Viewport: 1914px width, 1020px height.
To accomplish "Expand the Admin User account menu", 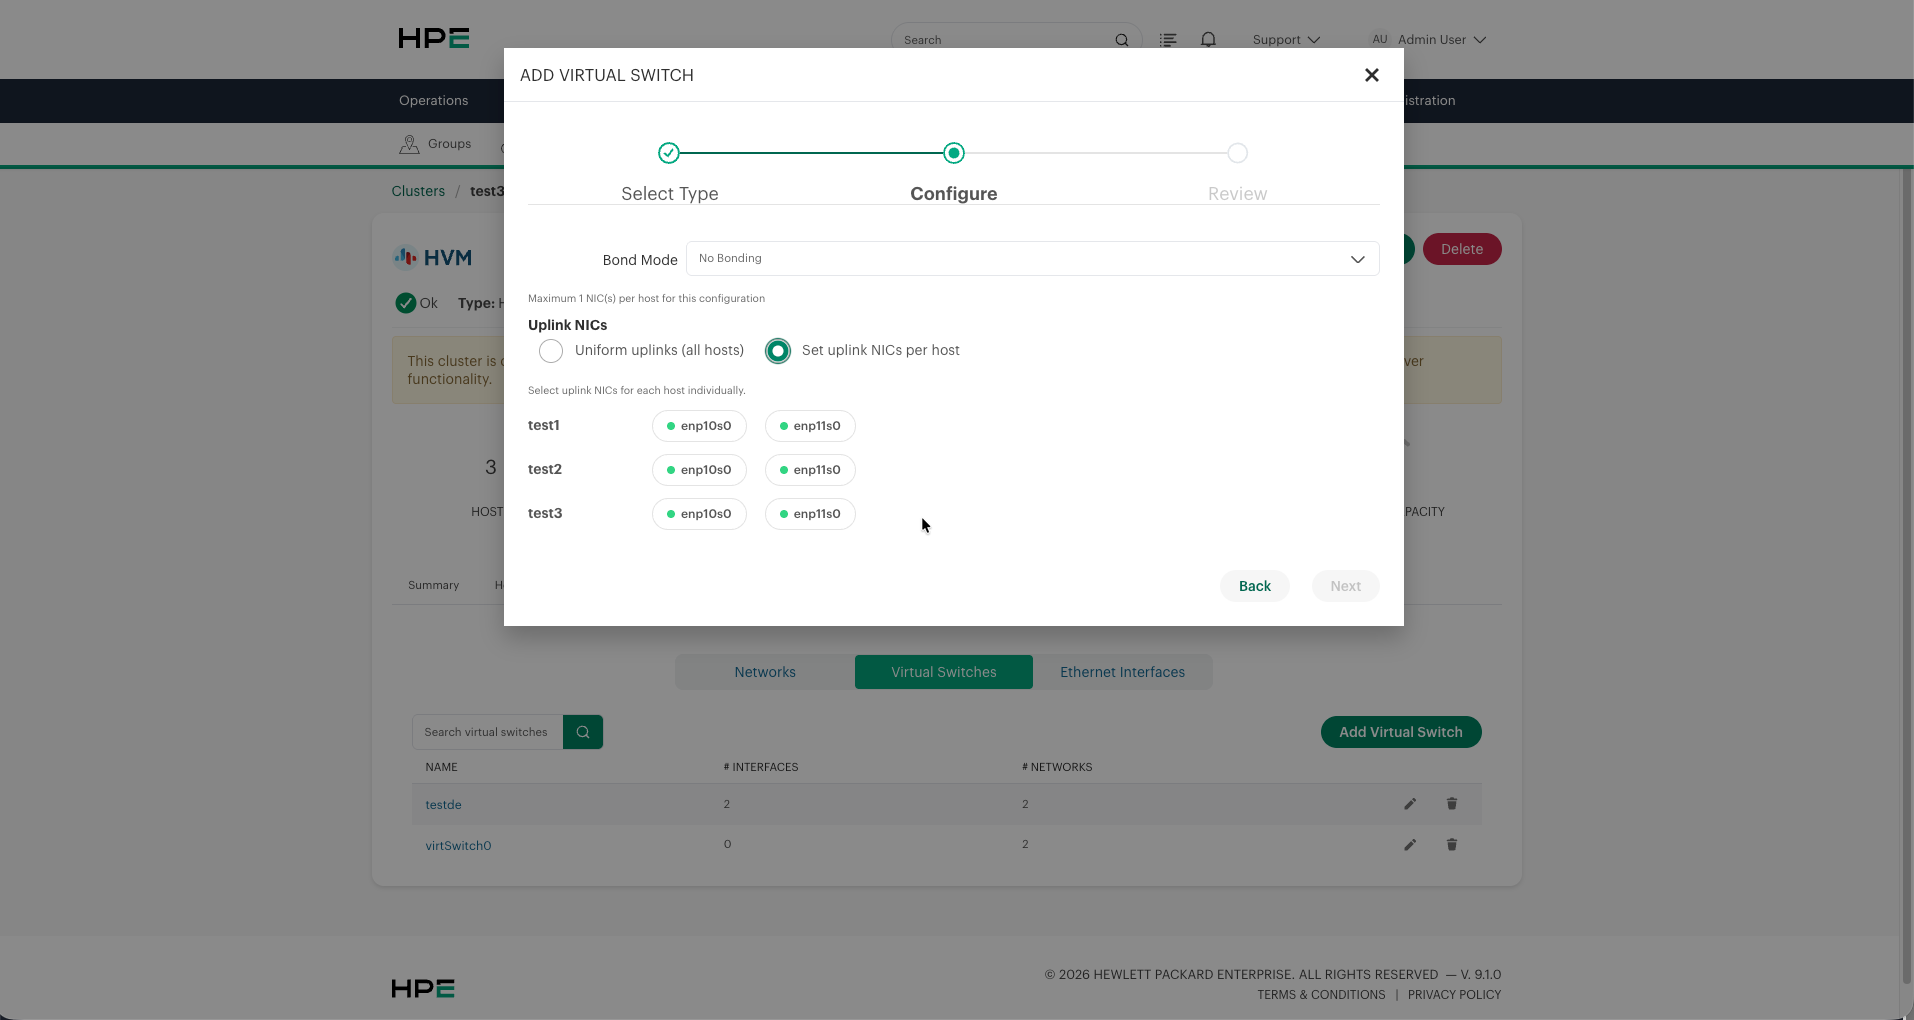I will (x=1428, y=40).
